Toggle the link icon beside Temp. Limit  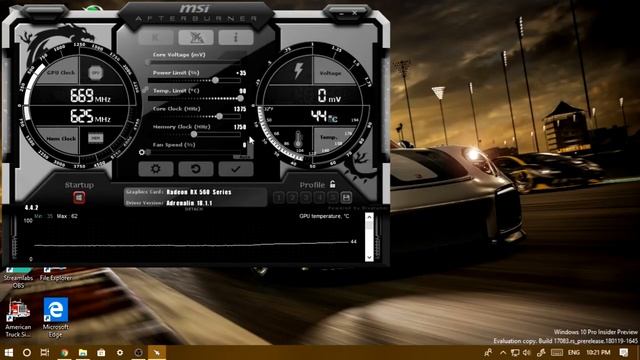tap(144, 89)
